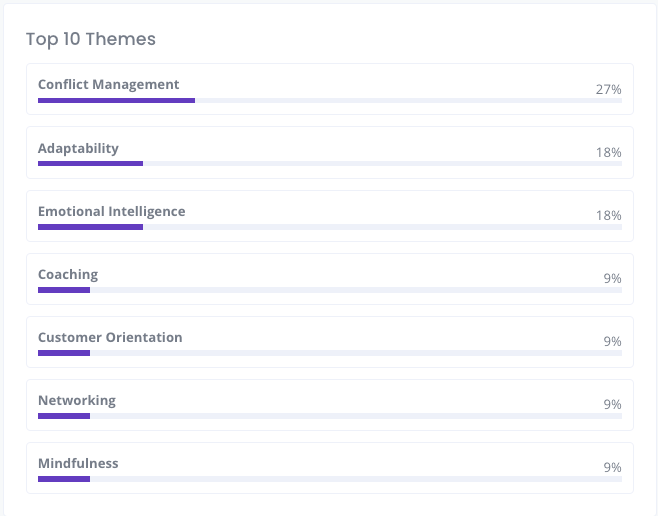658x516 pixels.
Task: Open the Emotional Intelligence theme label
Action: tap(111, 211)
